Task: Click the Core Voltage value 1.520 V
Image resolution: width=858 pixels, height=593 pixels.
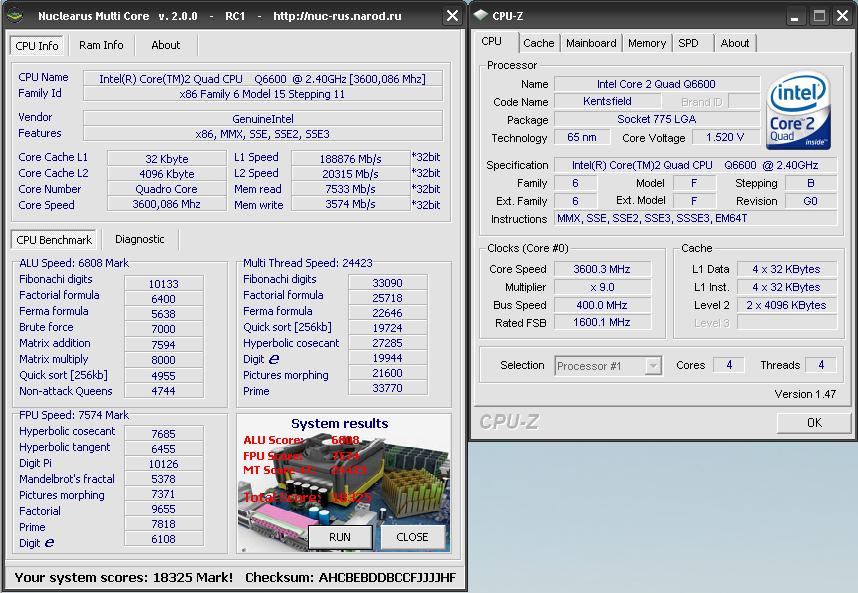Action: pyautogui.click(x=725, y=137)
